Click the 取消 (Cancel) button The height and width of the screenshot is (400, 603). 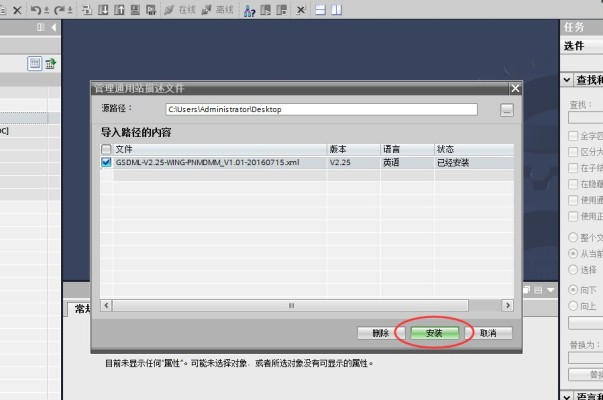coord(488,332)
